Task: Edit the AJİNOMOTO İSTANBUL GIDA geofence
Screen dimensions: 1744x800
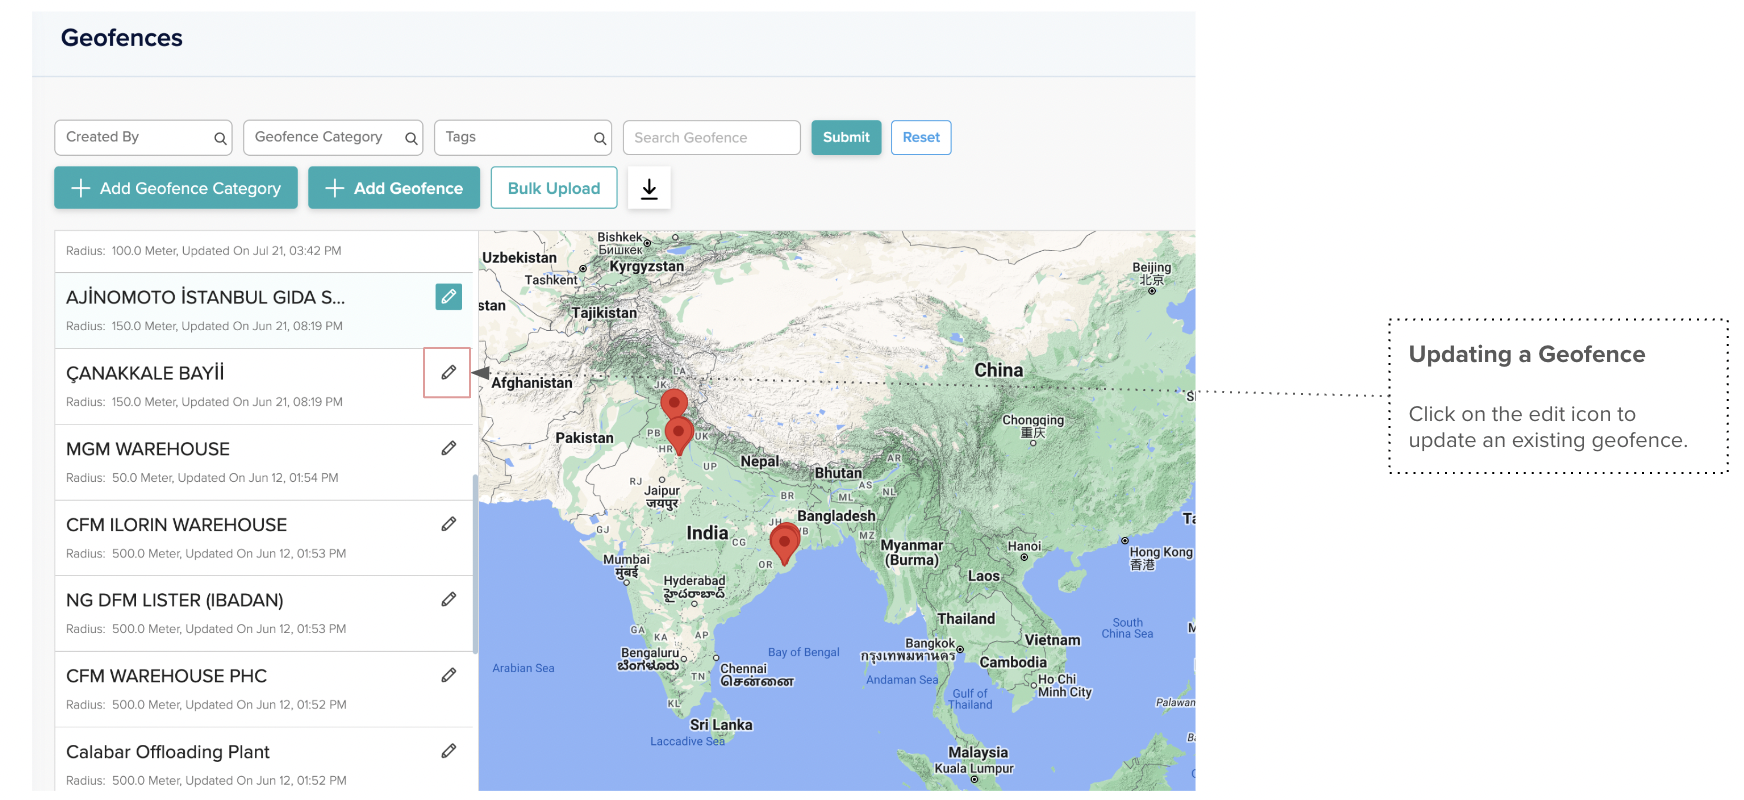Action: click(448, 297)
